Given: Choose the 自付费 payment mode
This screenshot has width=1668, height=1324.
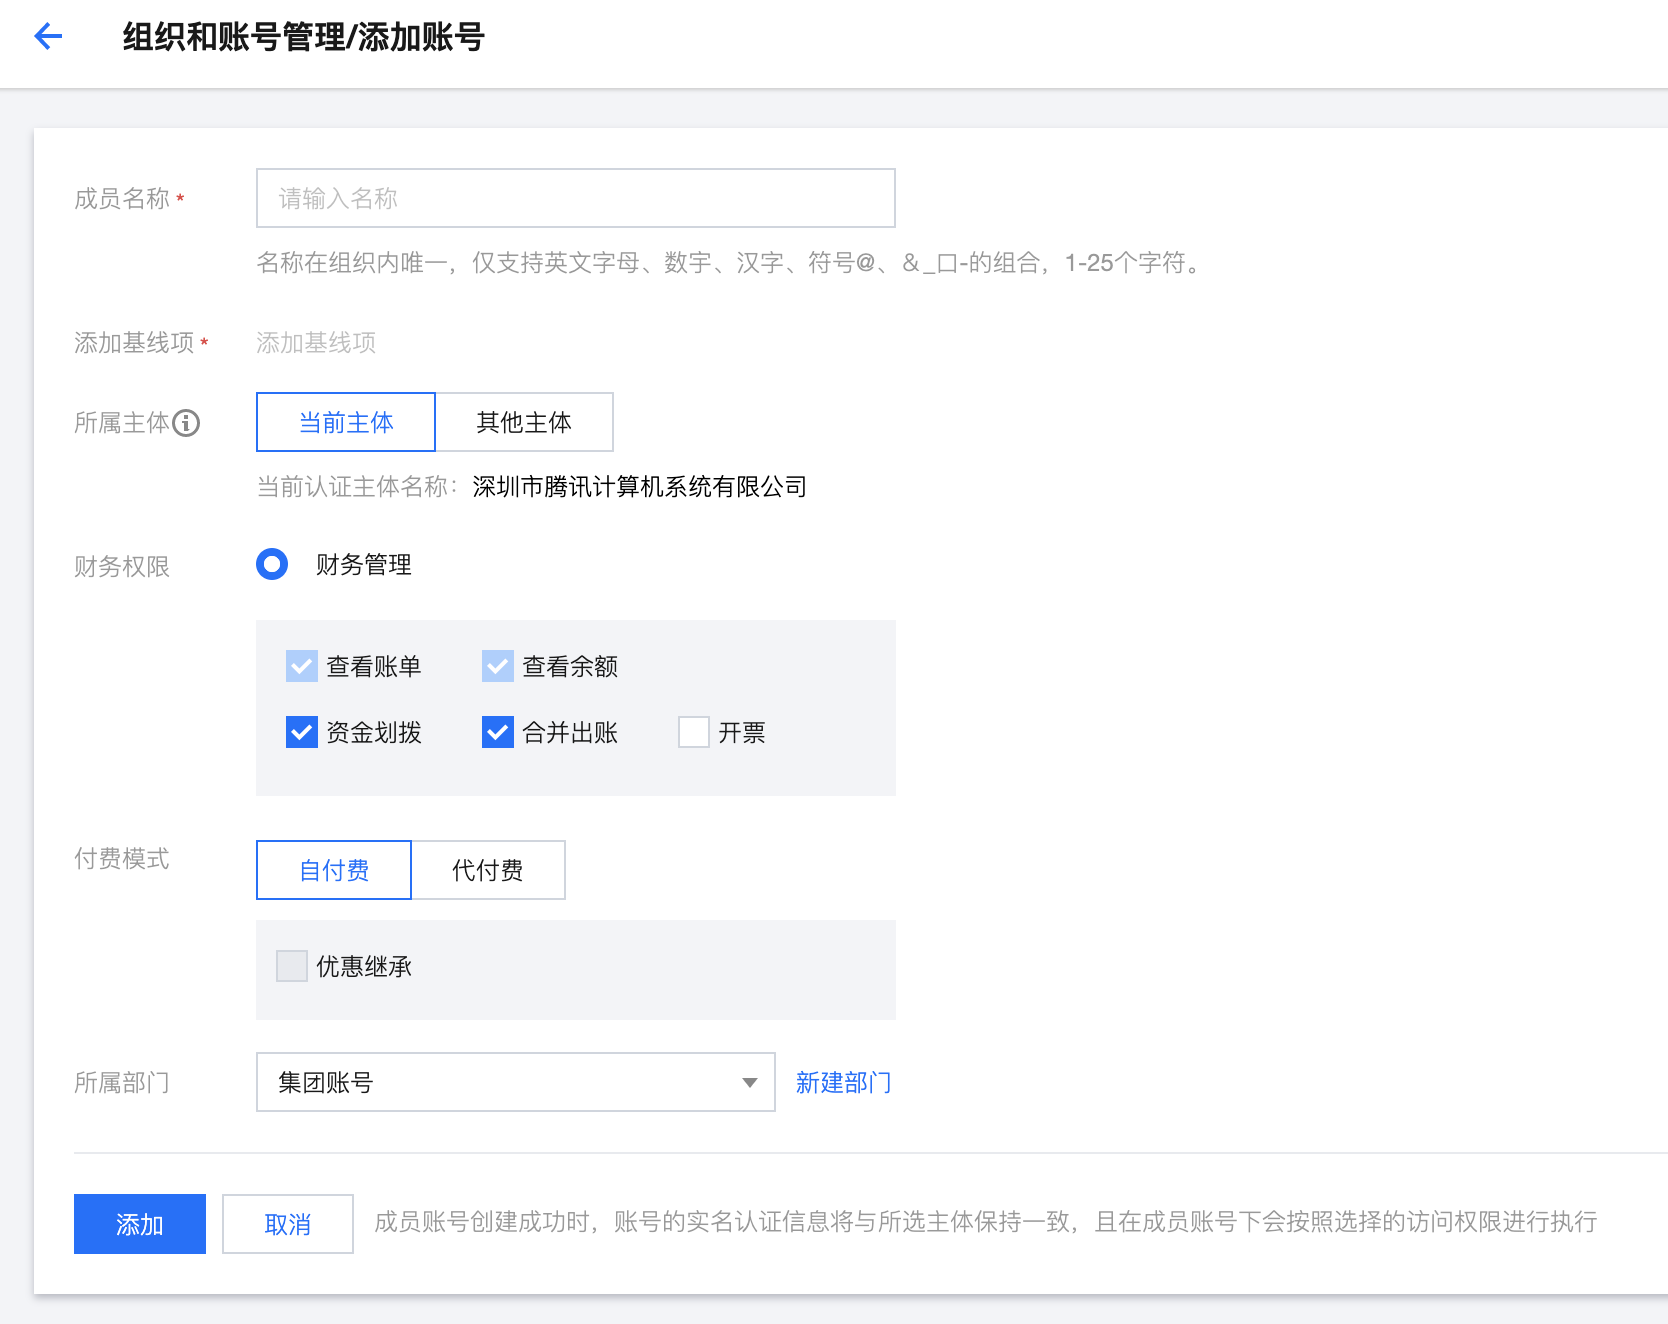Looking at the screenshot, I should pyautogui.click(x=334, y=870).
